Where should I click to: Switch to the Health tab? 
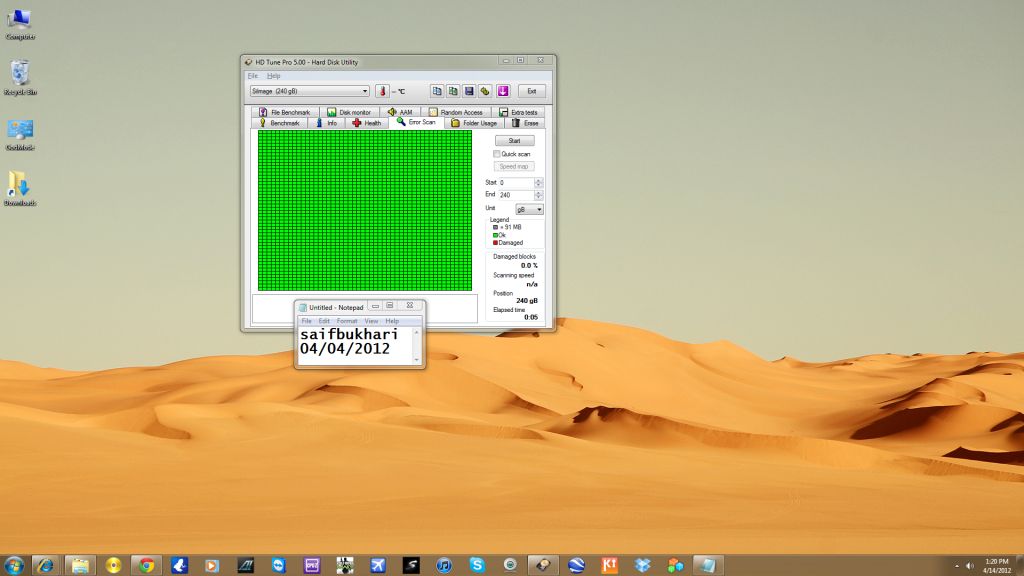pyautogui.click(x=367, y=123)
